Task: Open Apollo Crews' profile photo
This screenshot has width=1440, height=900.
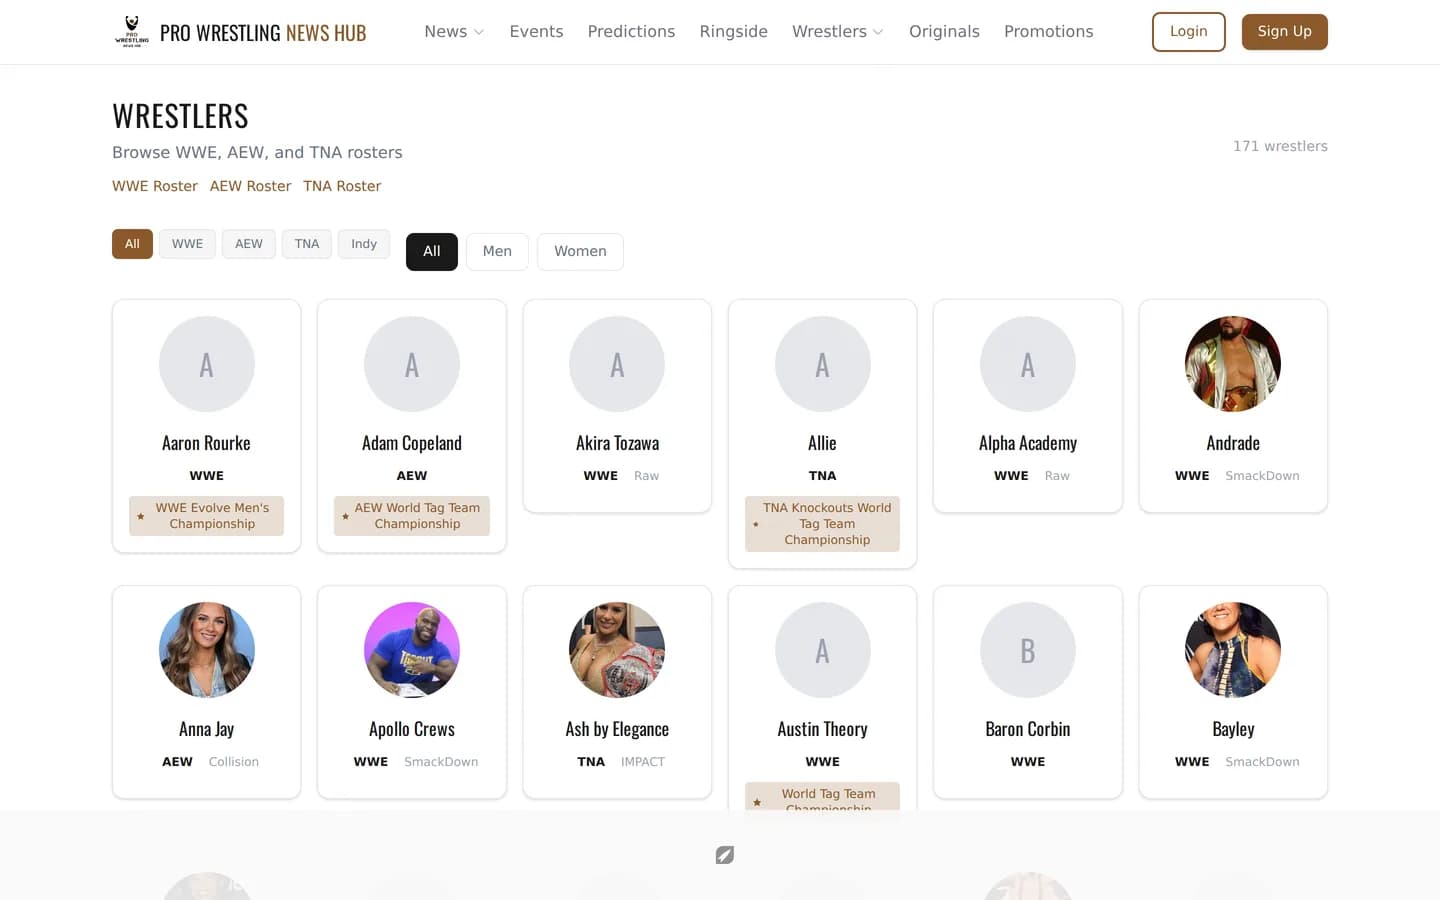Action: pos(412,650)
